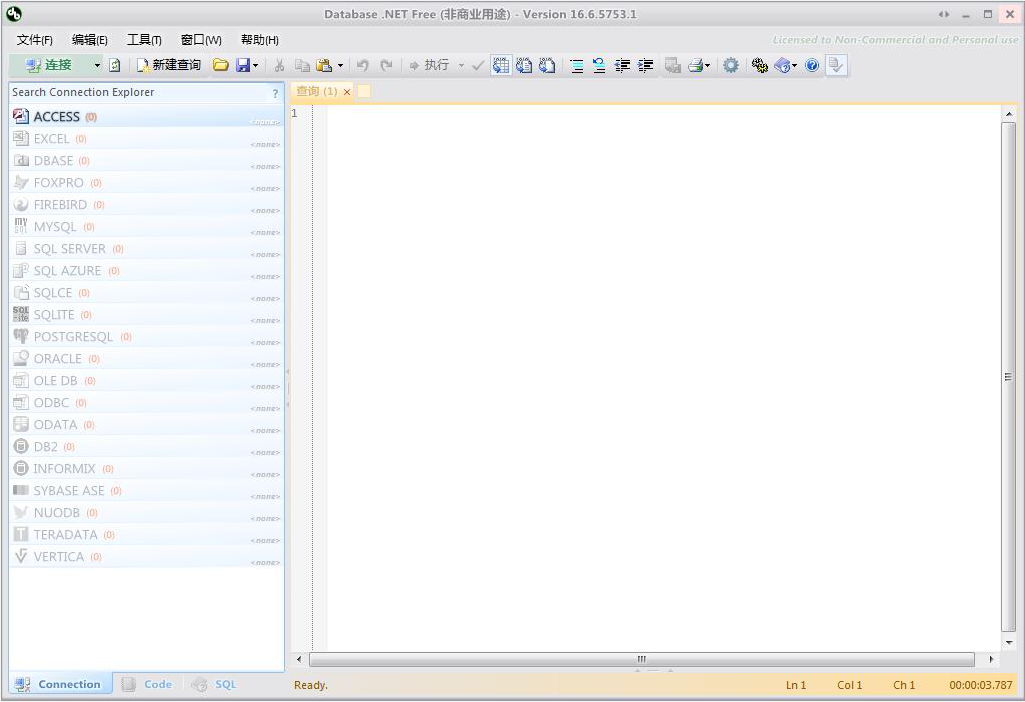Screen dimensions: 1025x702
Task: Toggle the results-to-grid view button
Action: coord(501,65)
